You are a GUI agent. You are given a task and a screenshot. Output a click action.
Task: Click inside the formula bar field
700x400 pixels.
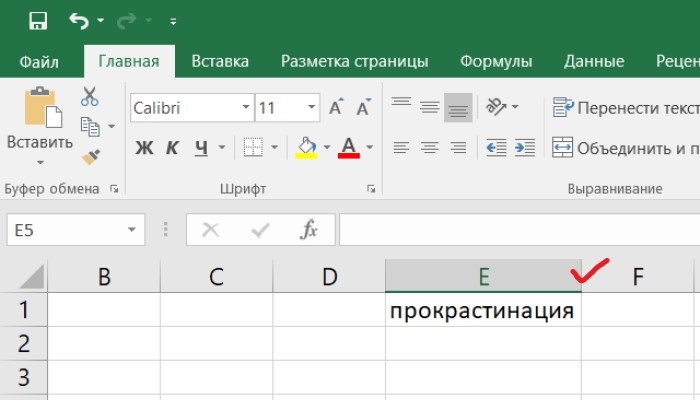[x=519, y=230]
